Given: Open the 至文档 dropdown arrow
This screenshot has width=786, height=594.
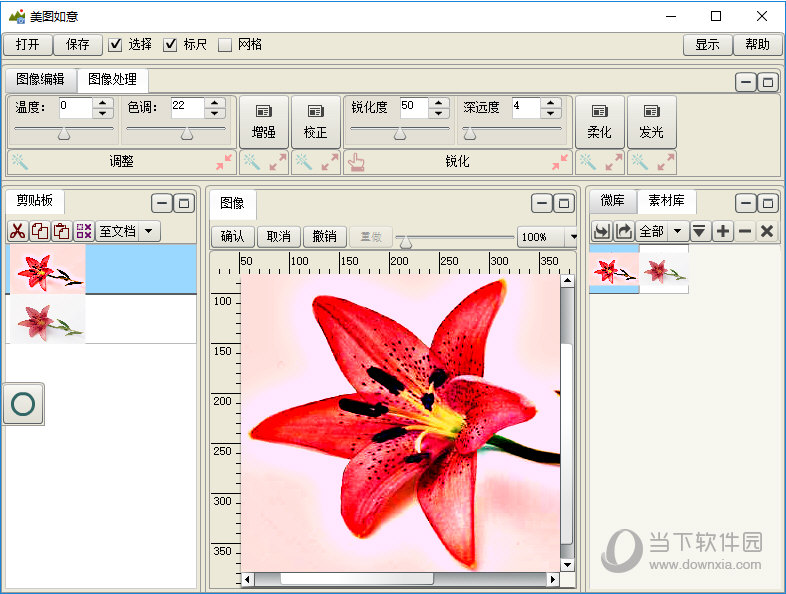Looking at the screenshot, I should (149, 231).
